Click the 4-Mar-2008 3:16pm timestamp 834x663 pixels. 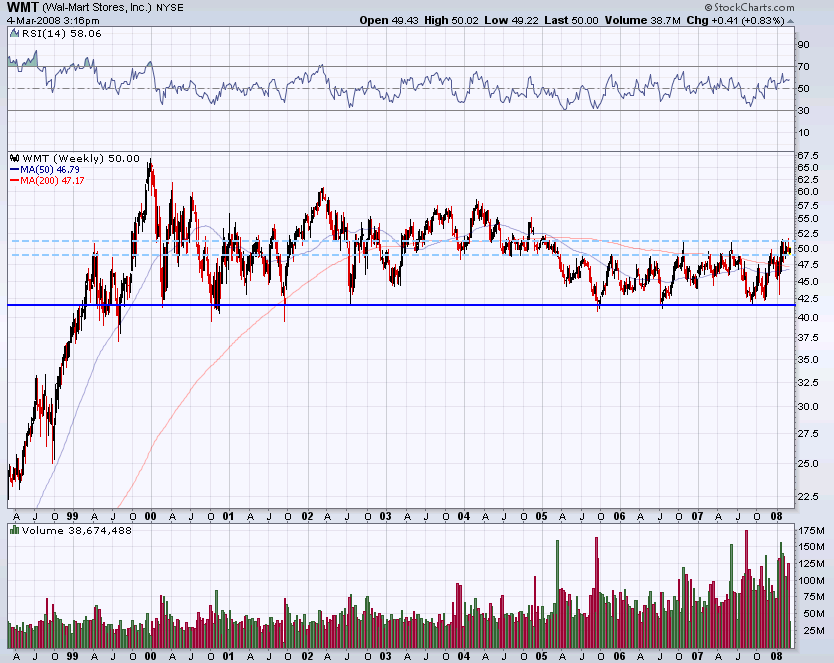(53, 21)
